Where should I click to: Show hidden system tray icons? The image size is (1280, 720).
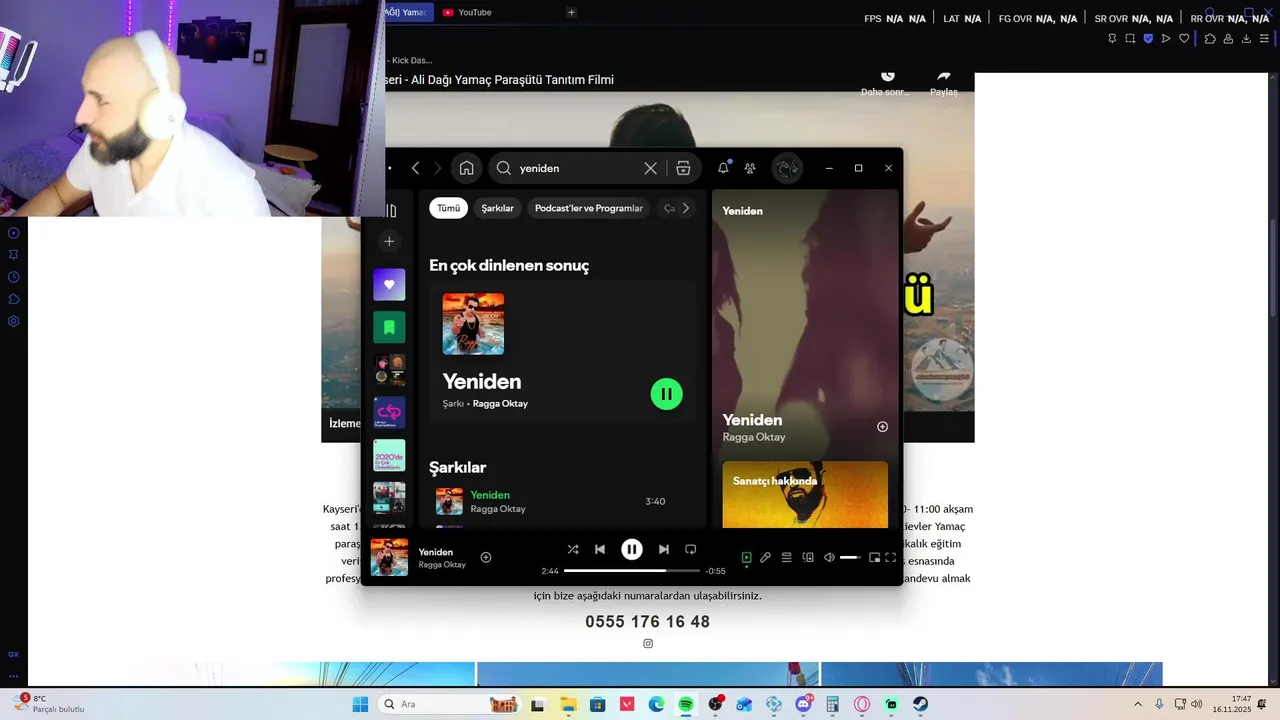click(1138, 704)
